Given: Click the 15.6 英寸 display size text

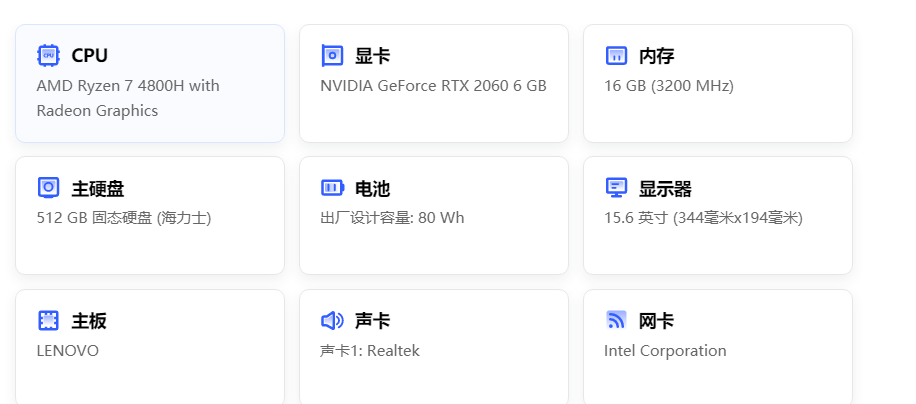Looking at the screenshot, I should (703, 217).
